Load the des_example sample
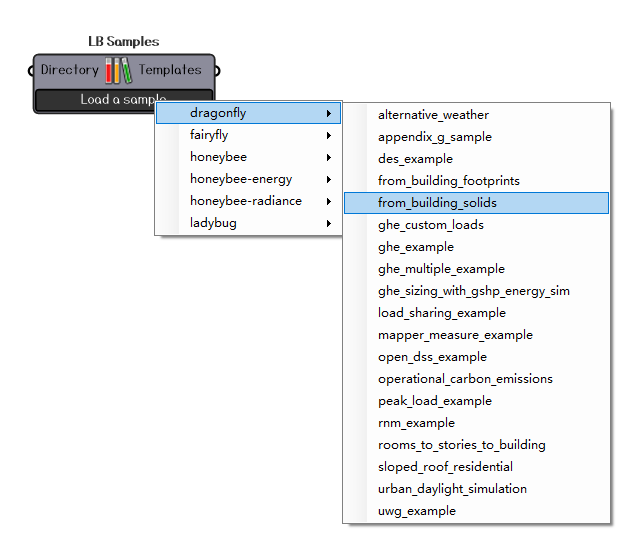This screenshot has width=636, height=550. tap(415, 159)
